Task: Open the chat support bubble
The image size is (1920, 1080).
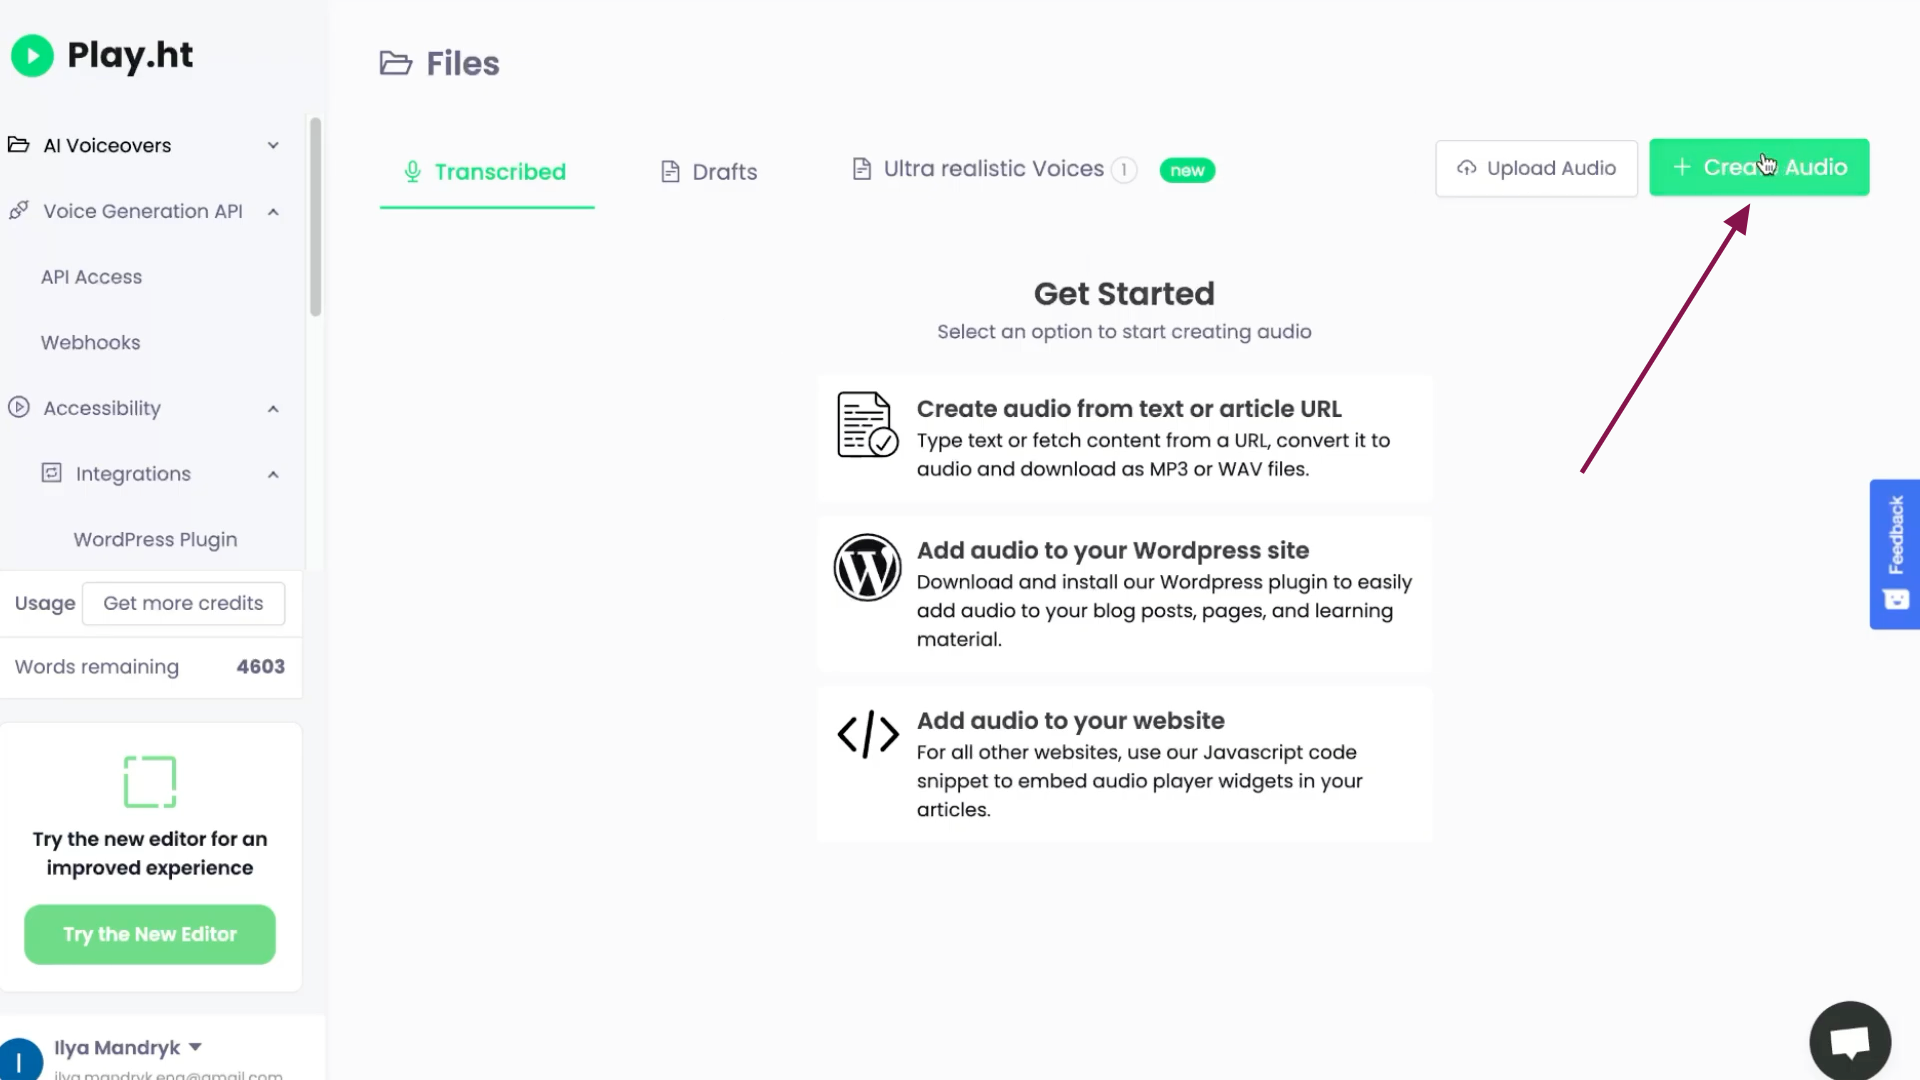Action: click(x=1850, y=1041)
